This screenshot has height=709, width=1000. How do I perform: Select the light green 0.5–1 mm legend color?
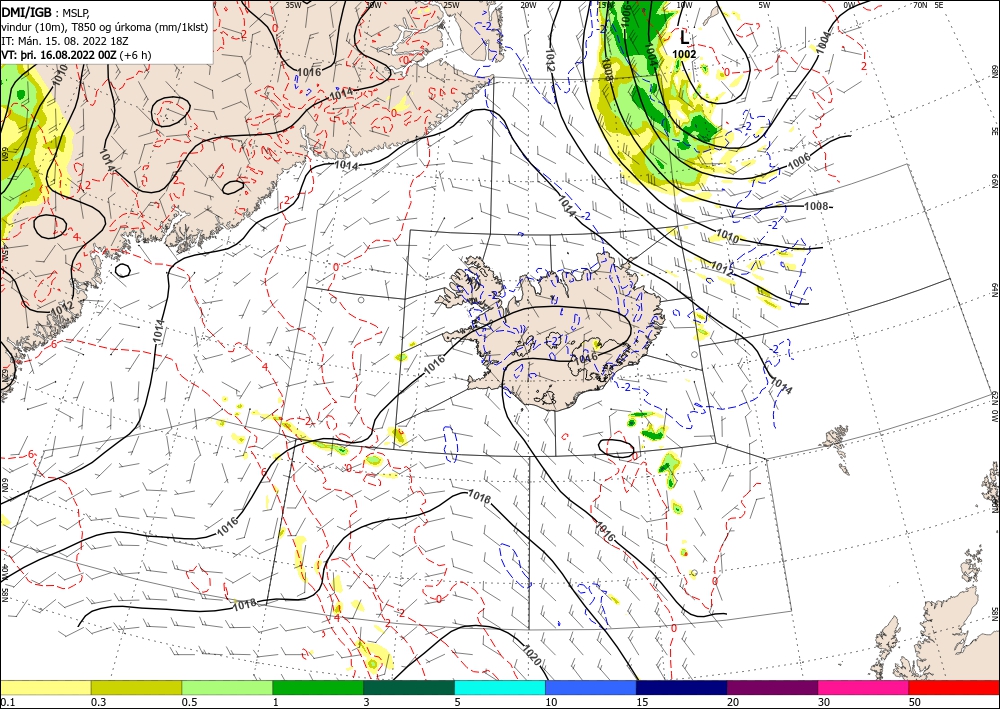(x=227, y=687)
